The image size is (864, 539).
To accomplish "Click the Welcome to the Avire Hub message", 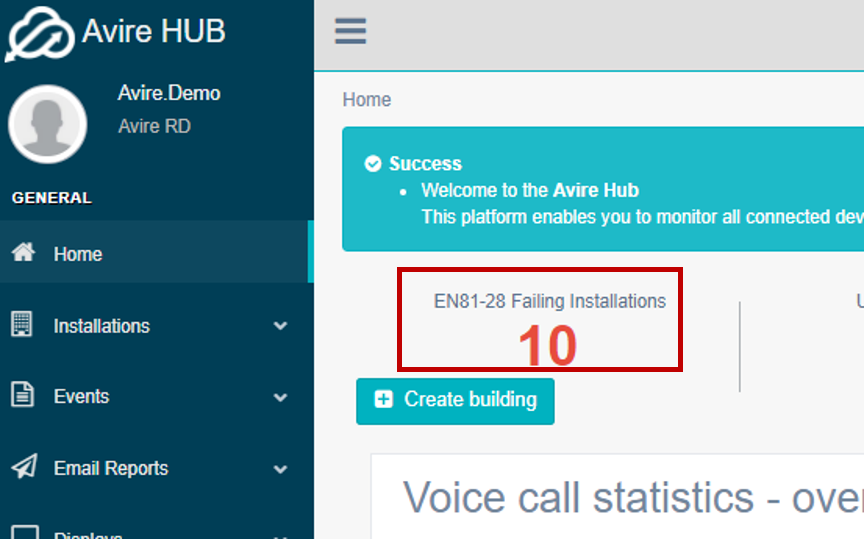I will (x=530, y=190).
